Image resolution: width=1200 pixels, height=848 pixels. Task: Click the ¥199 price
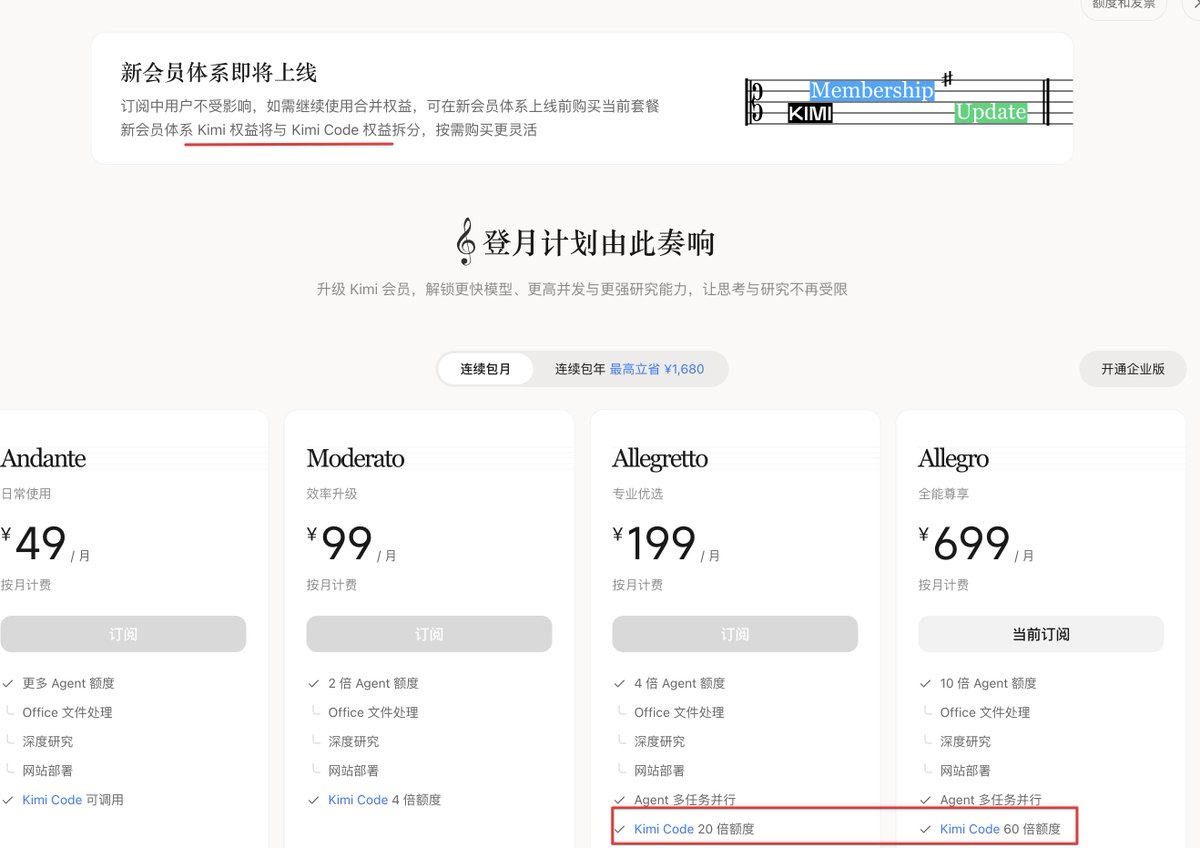655,544
